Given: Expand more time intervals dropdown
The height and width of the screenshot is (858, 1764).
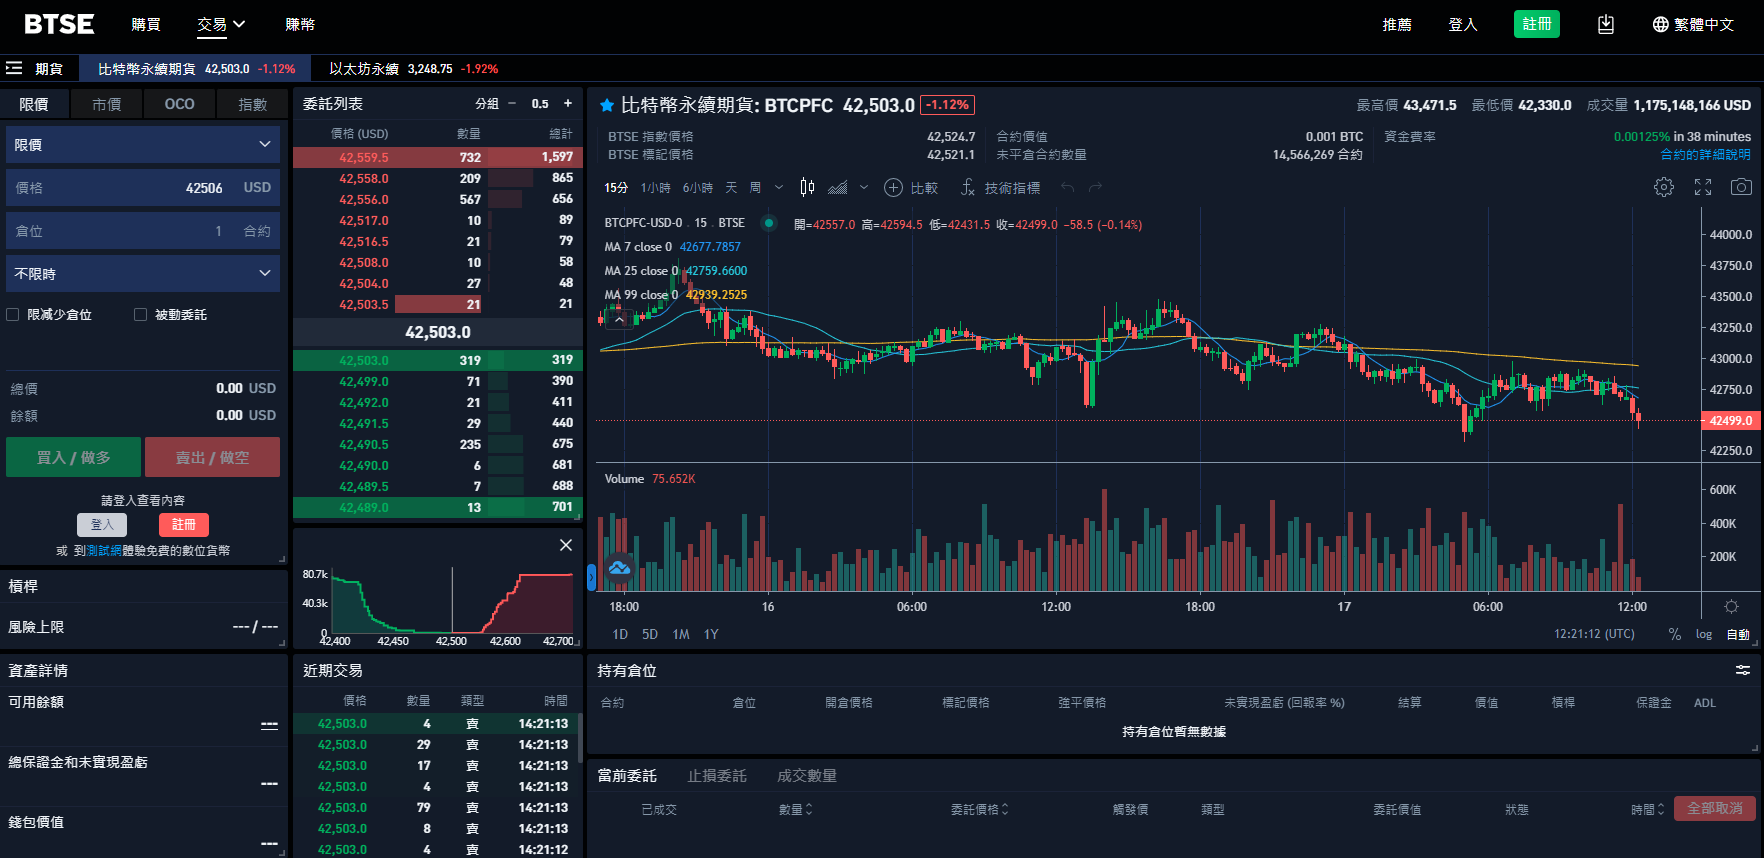Looking at the screenshot, I should (779, 187).
